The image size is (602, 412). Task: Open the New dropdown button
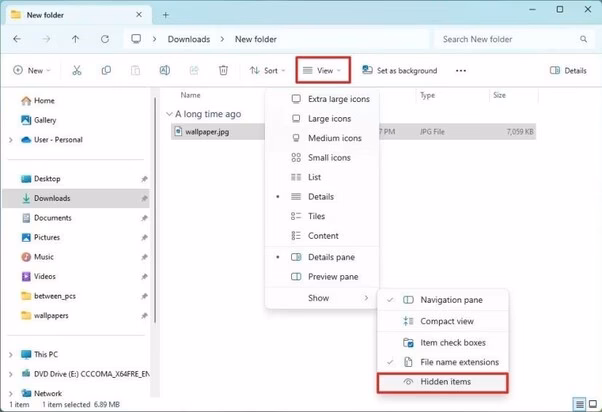(32, 71)
